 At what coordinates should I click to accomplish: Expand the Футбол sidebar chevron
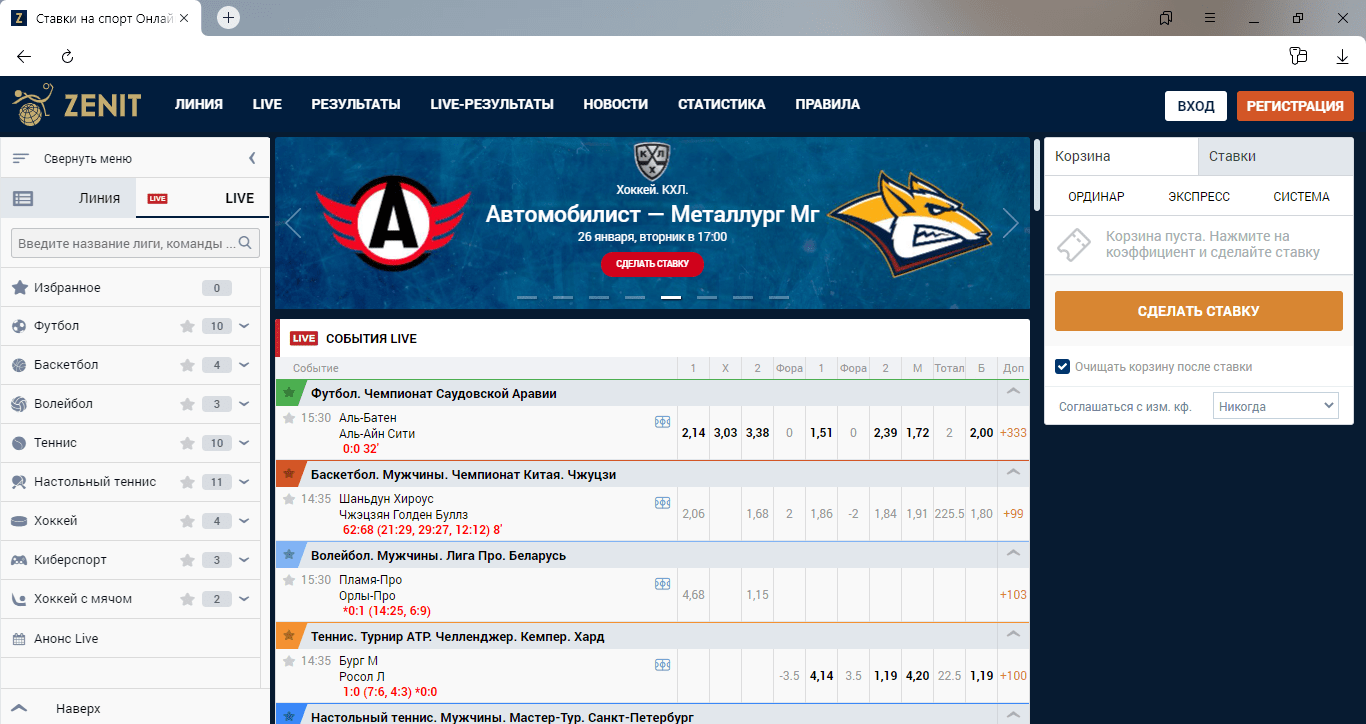(245, 326)
